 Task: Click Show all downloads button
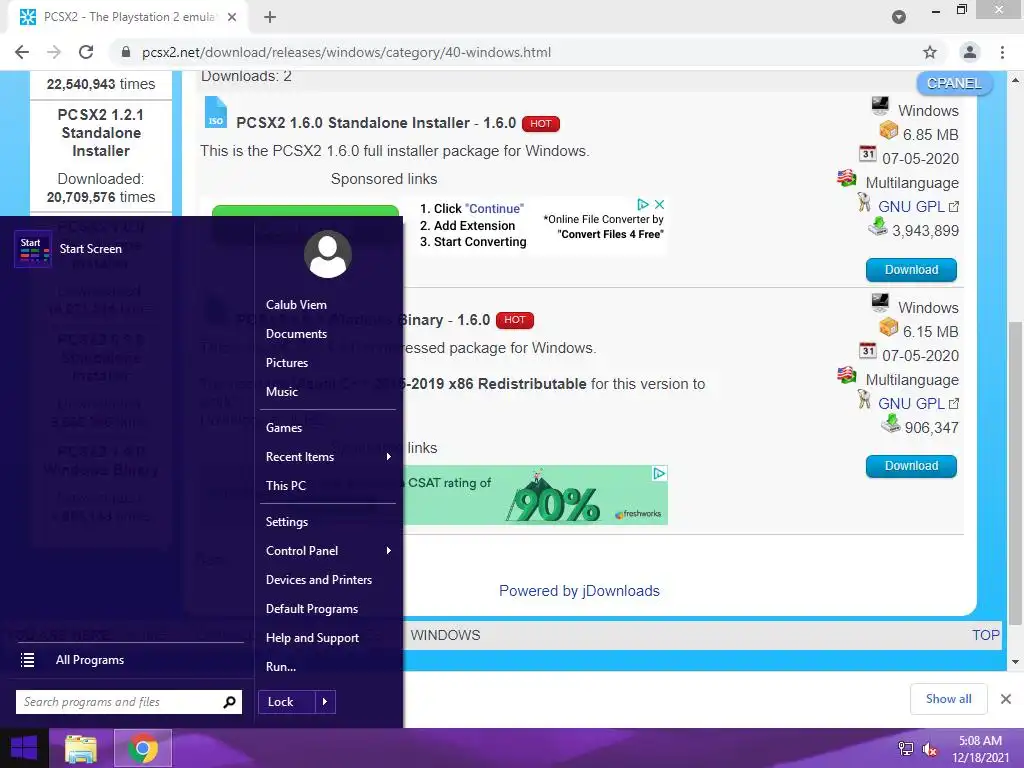coord(948,699)
